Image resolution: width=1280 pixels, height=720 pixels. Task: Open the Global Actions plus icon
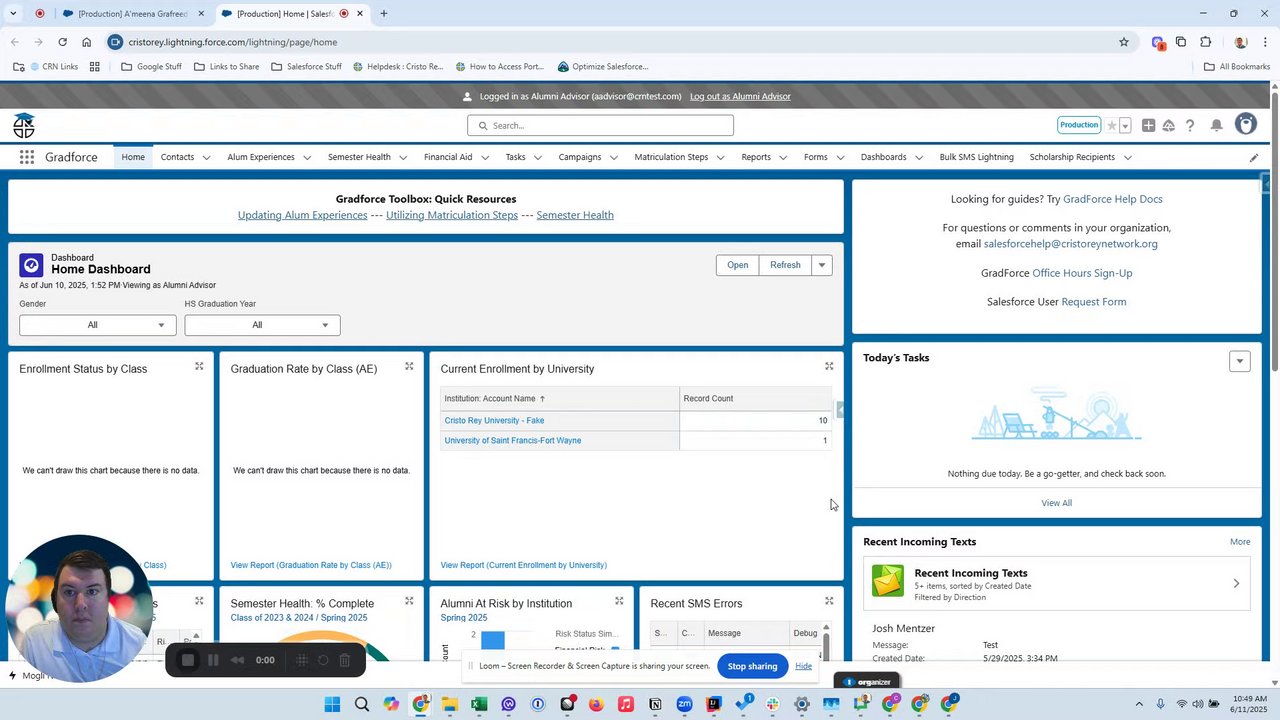[x=1148, y=125]
